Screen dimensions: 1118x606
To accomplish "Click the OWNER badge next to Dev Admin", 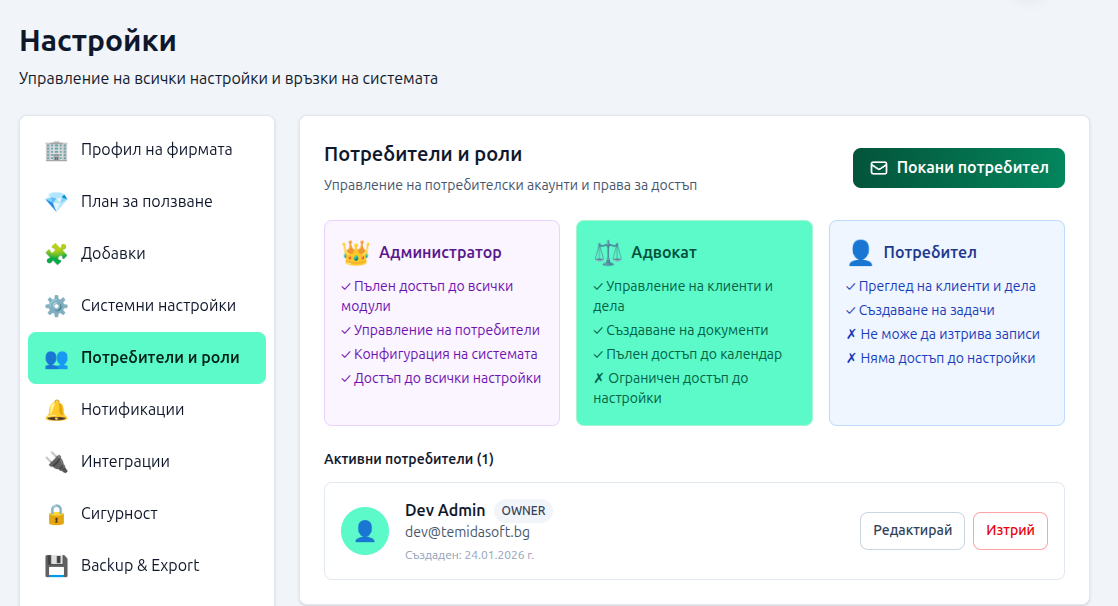I will tap(523, 511).
